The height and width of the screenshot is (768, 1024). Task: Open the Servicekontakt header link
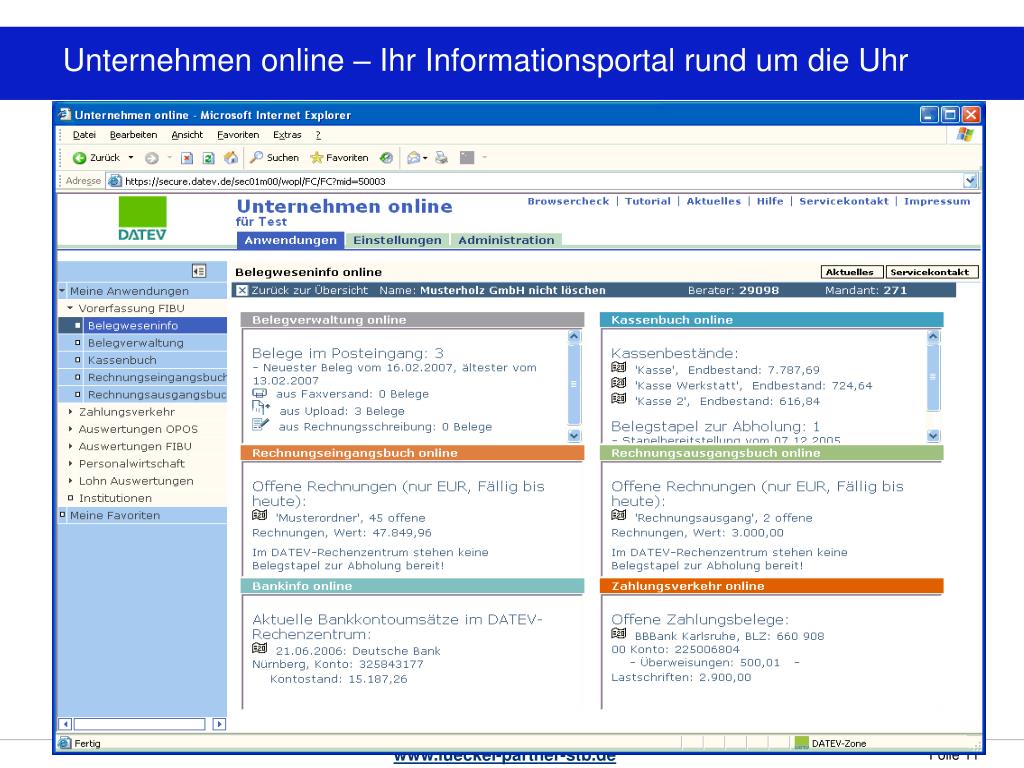tap(844, 201)
